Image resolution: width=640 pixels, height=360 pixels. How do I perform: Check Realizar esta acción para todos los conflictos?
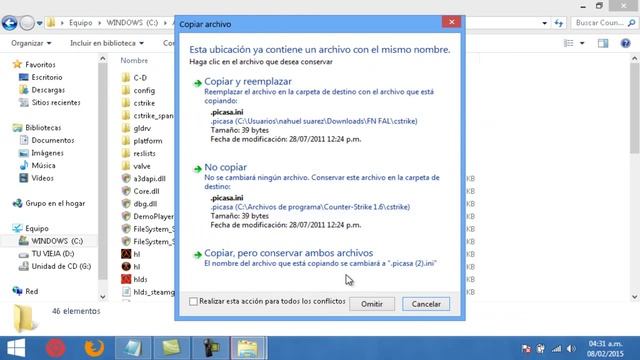point(193,302)
